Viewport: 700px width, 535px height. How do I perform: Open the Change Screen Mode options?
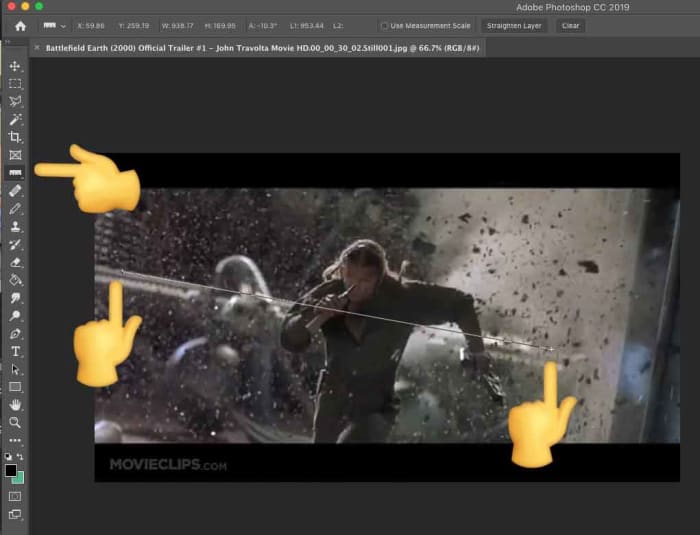click(15, 514)
